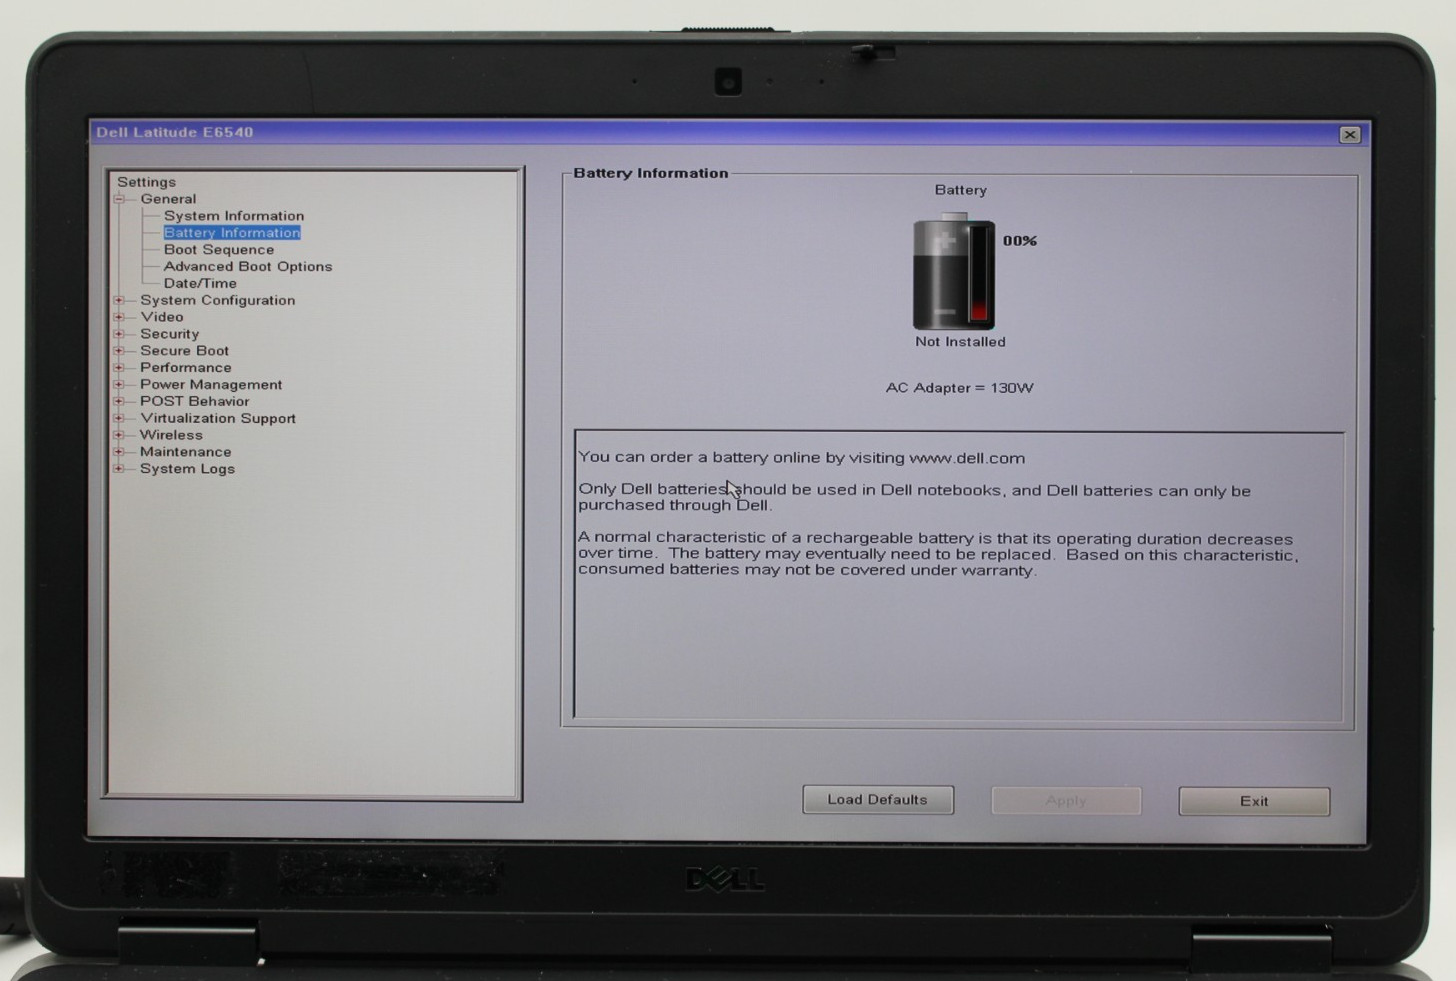Select Performance category label
1456x981 pixels.
pos(186,368)
